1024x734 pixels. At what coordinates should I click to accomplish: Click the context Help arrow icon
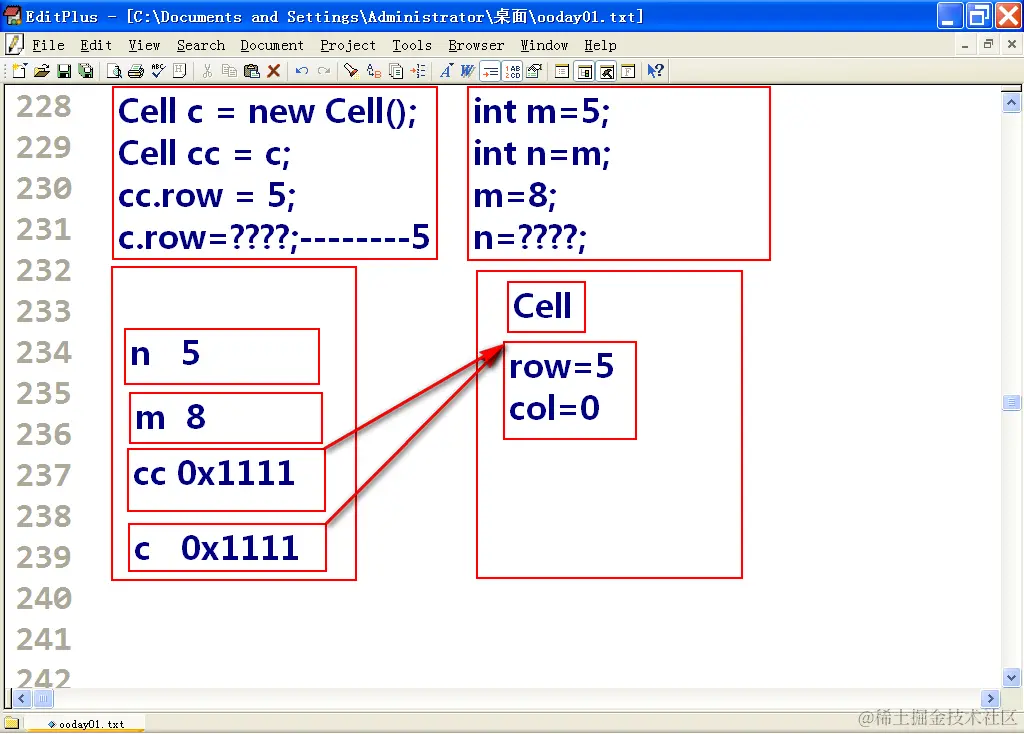click(656, 71)
